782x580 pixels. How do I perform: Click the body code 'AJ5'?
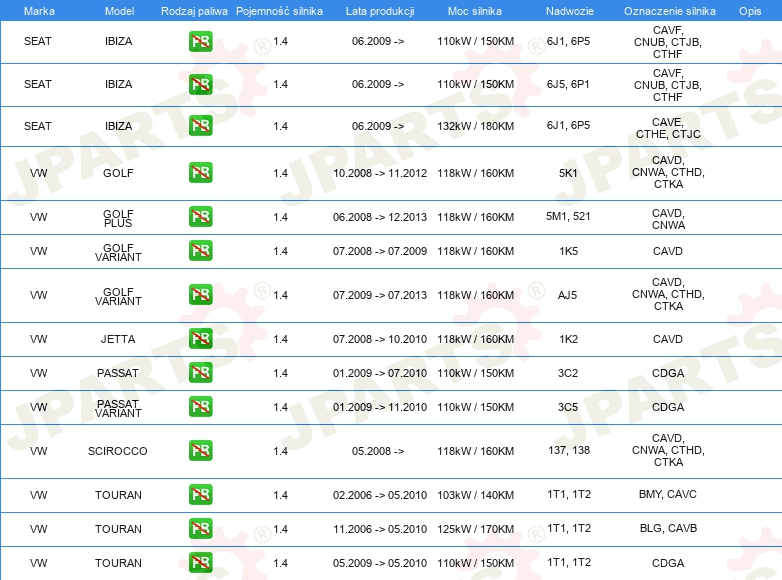(567, 295)
